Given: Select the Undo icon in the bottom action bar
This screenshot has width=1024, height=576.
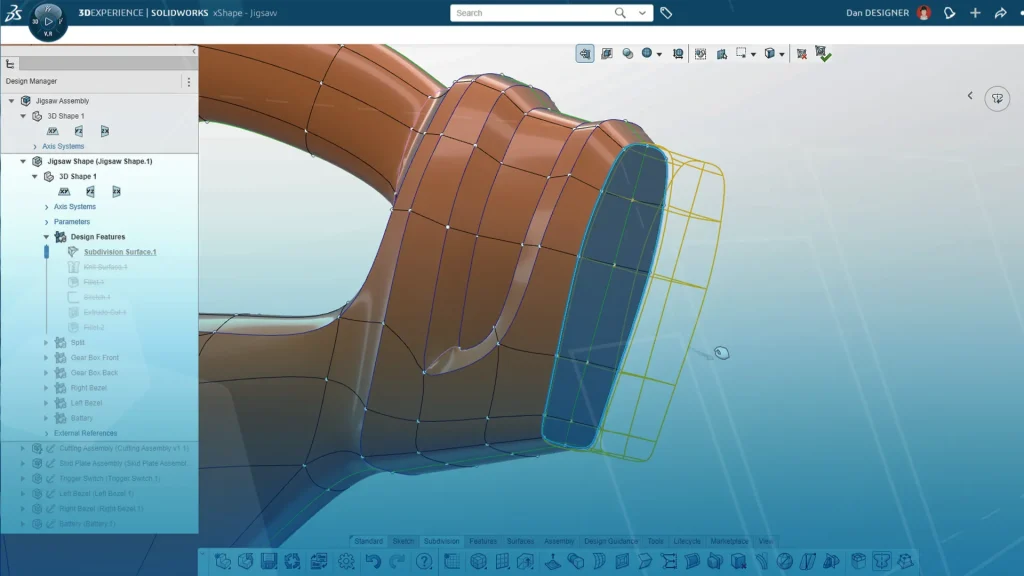Looking at the screenshot, I should click(x=373, y=560).
